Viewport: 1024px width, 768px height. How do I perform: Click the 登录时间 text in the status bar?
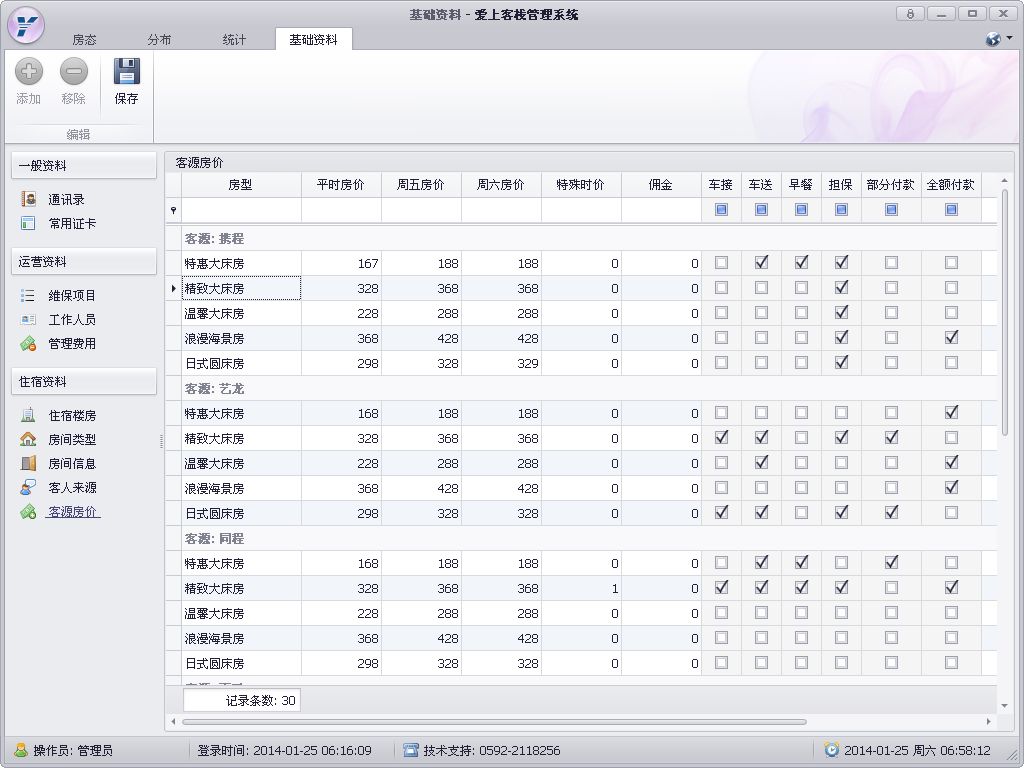point(284,750)
